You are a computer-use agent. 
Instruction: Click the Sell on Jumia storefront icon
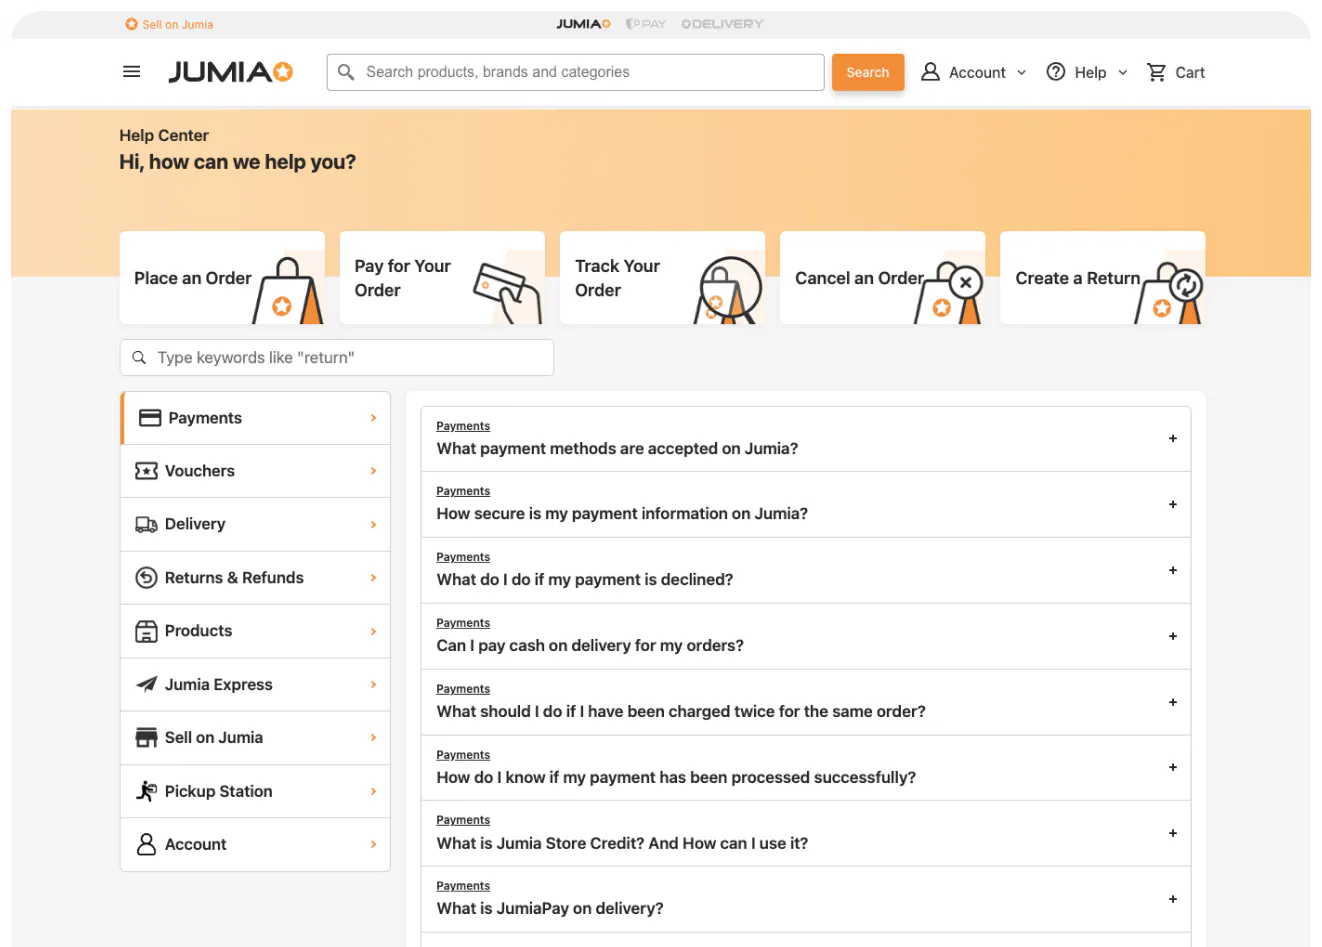146,738
